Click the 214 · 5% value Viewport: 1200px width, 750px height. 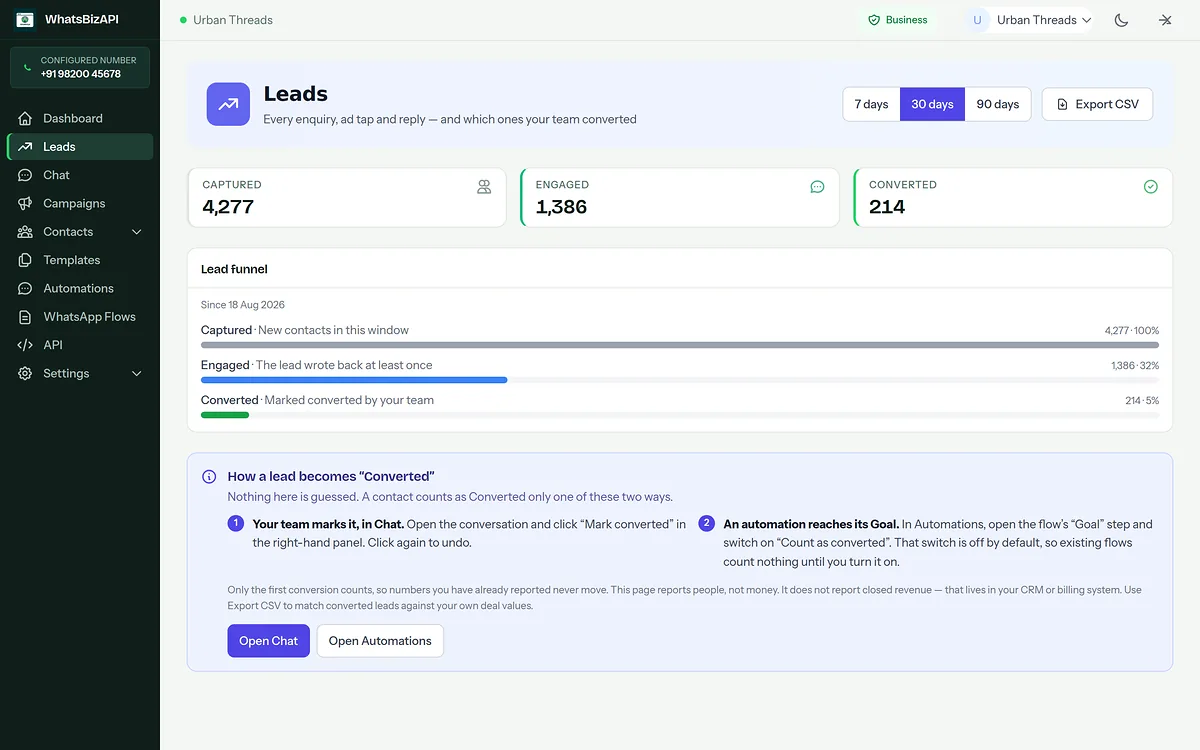(x=1142, y=400)
